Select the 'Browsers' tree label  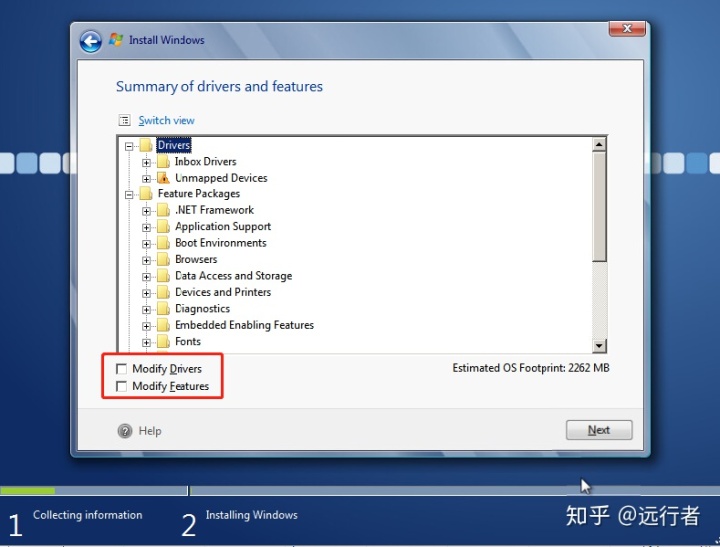196,259
